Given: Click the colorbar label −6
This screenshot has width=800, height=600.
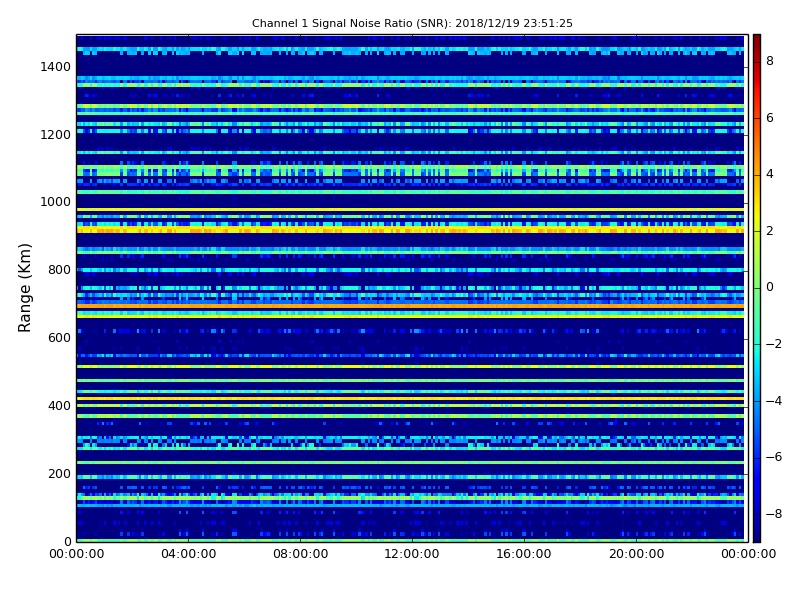Looking at the screenshot, I should pyautogui.click(x=774, y=457).
